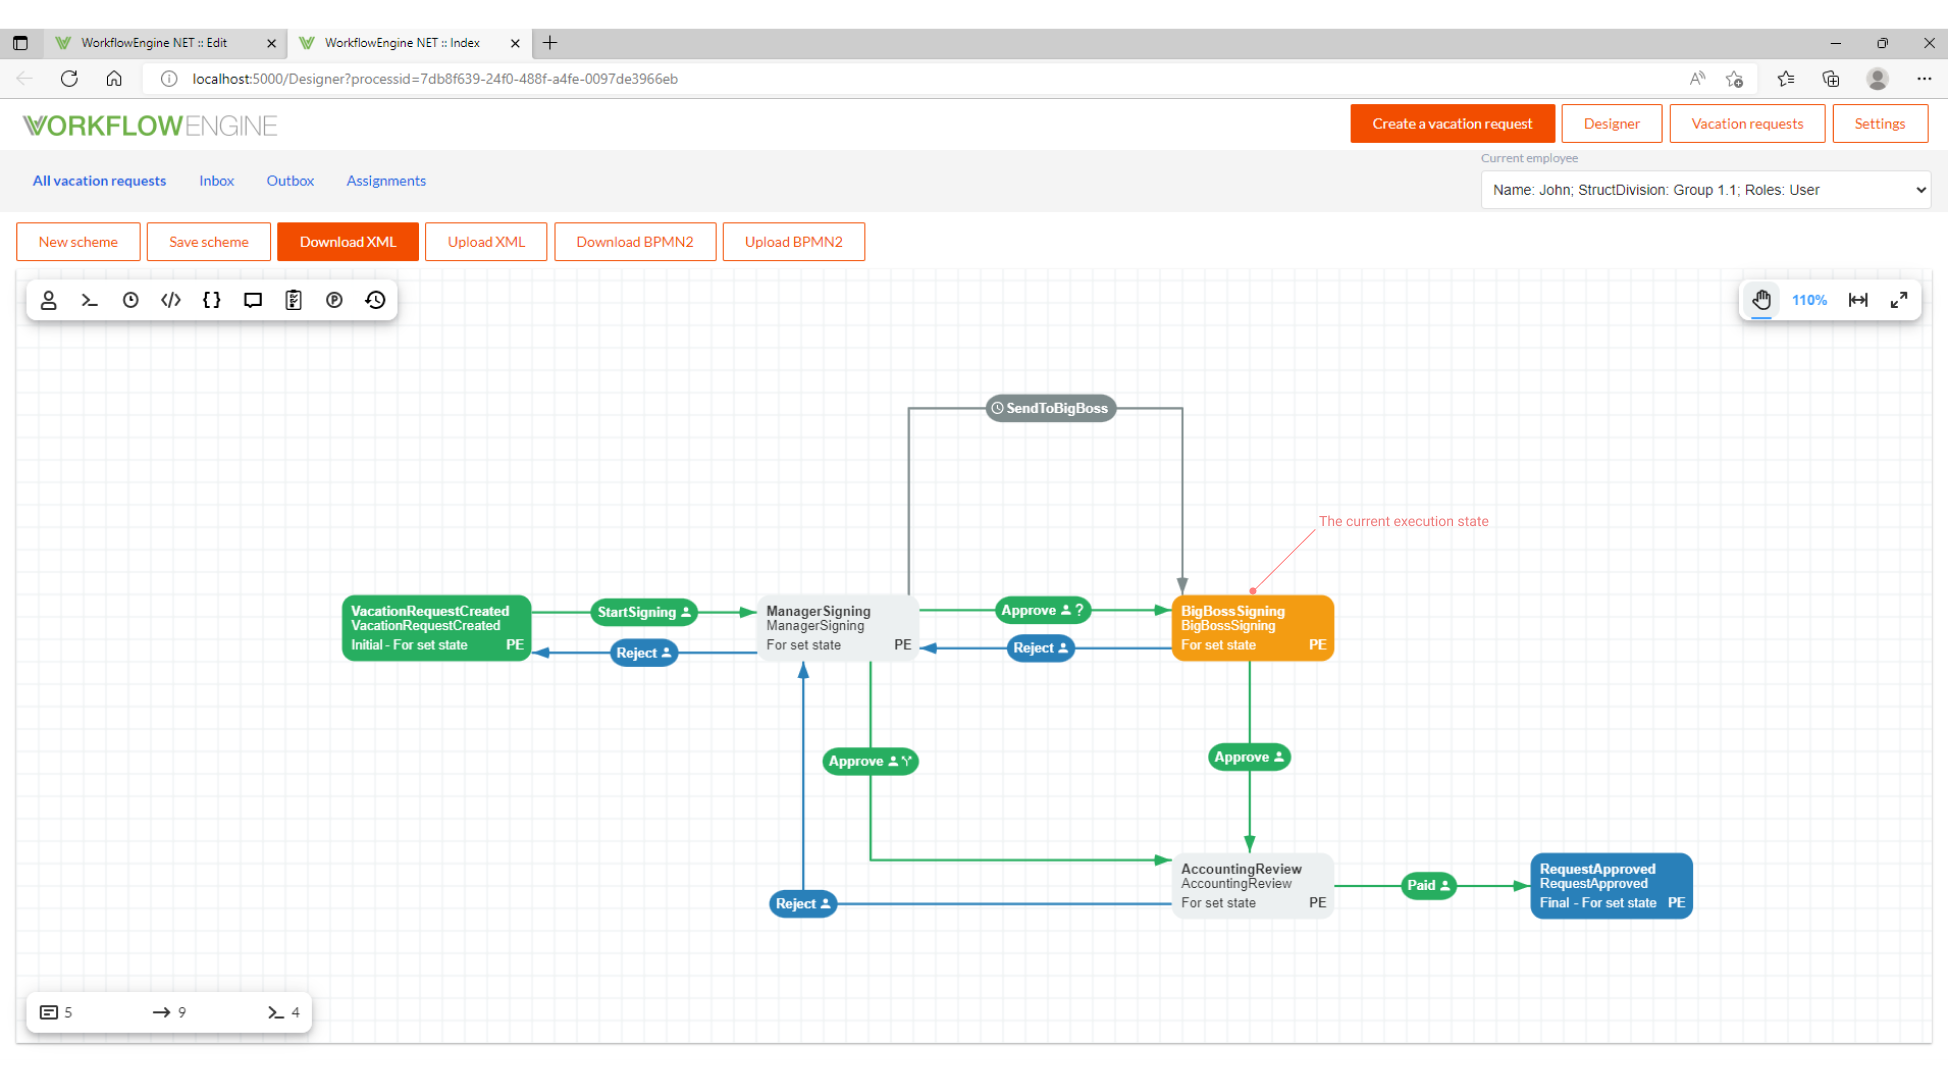Switch to the Inbox tab
Viewport: 1948px width, 1089px height.
pyautogui.click(x=216, y=181)
